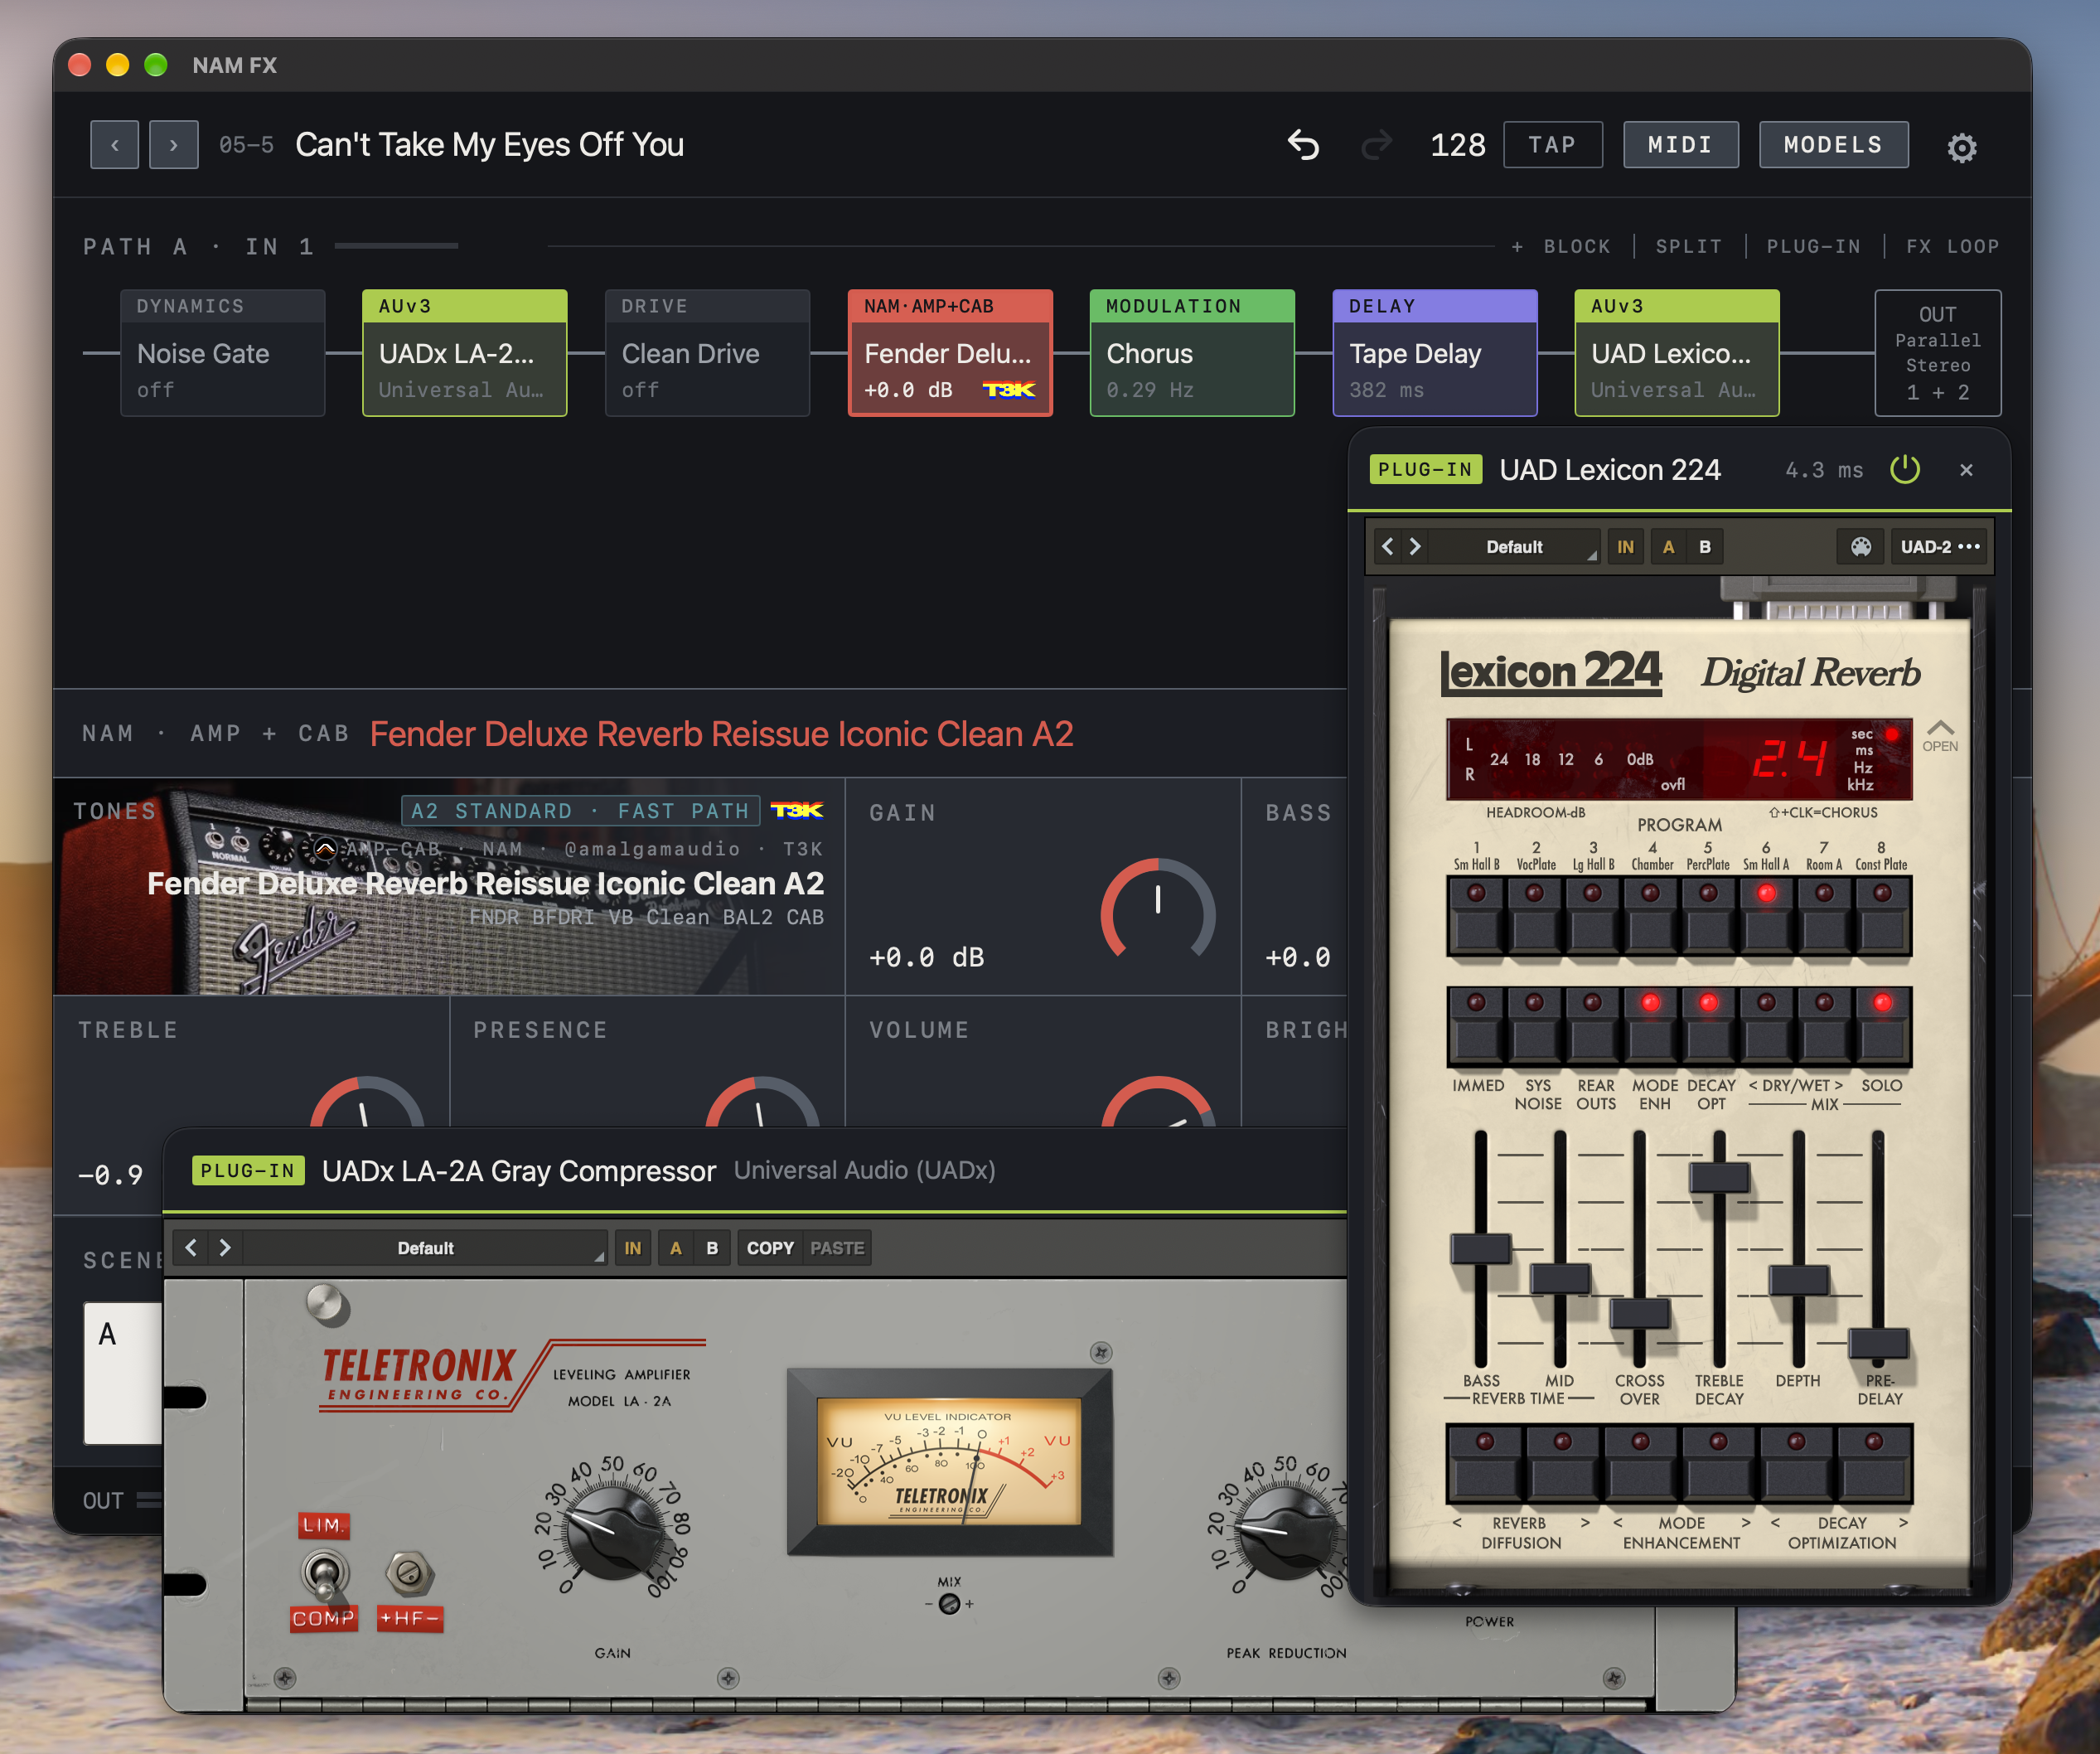Select A state in Lexicon toolbar

[x=1668, y=547]
